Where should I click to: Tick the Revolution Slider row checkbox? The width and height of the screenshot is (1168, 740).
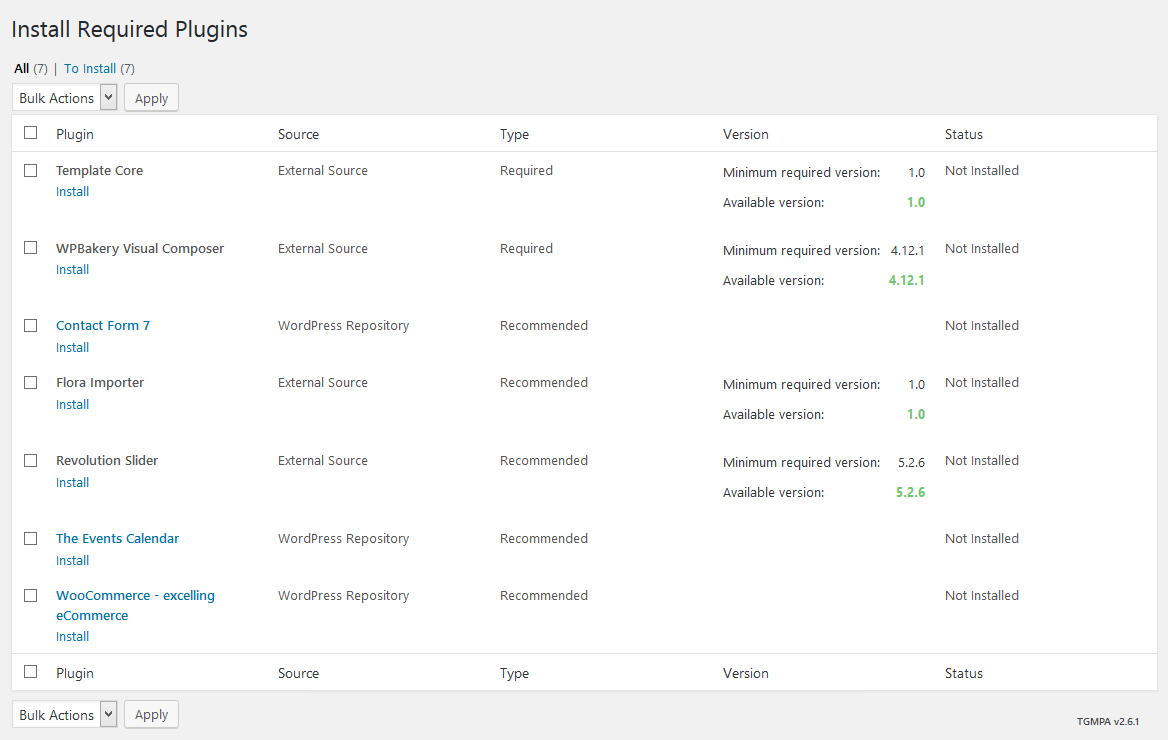point(31,461)
